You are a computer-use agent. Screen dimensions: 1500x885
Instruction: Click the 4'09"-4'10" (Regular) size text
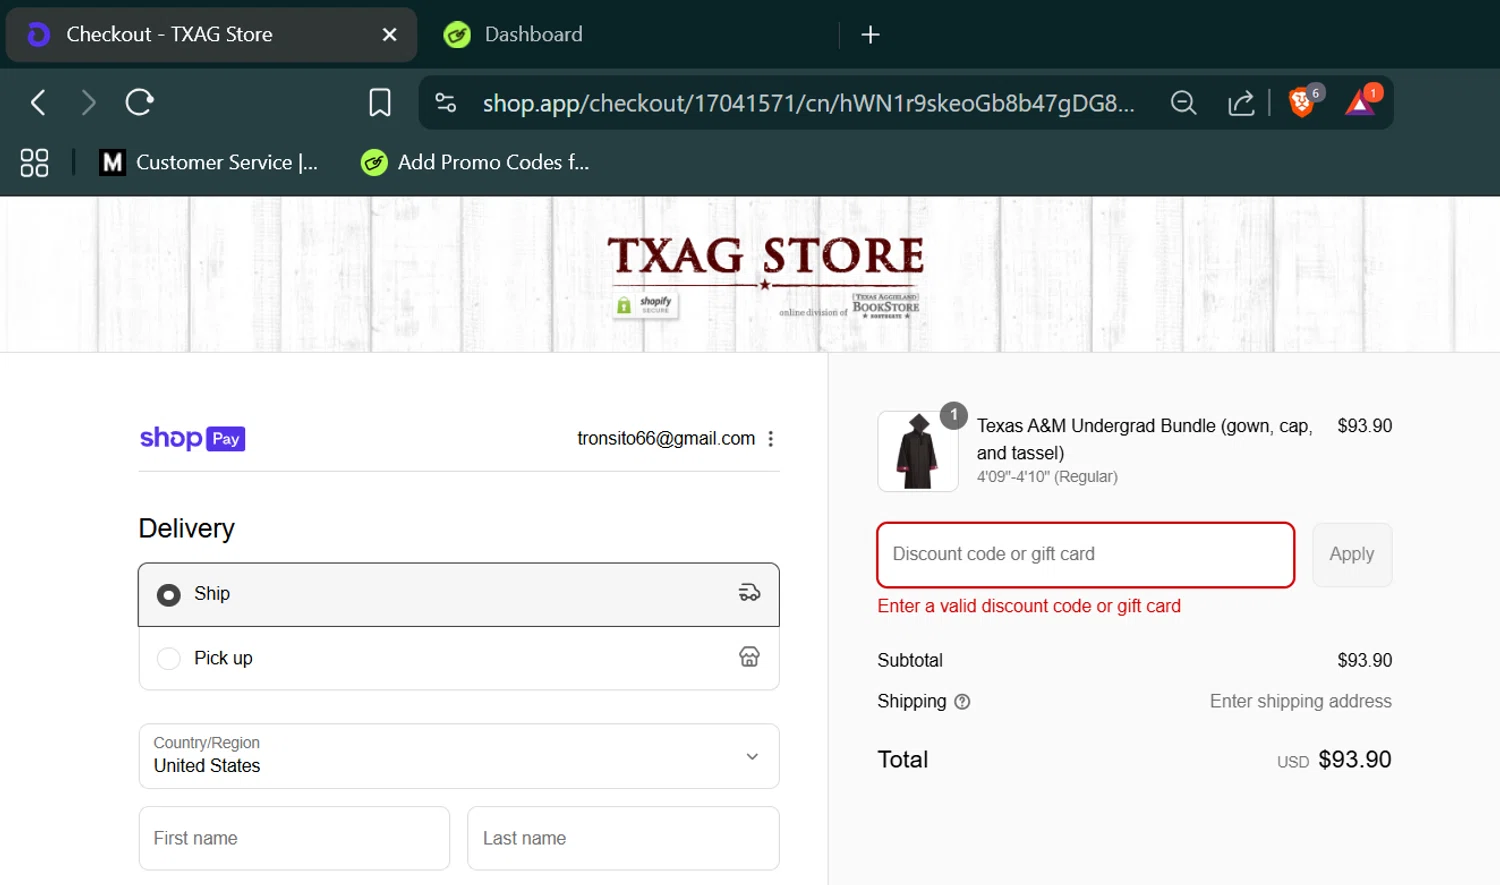click(x=1047, y=477)
